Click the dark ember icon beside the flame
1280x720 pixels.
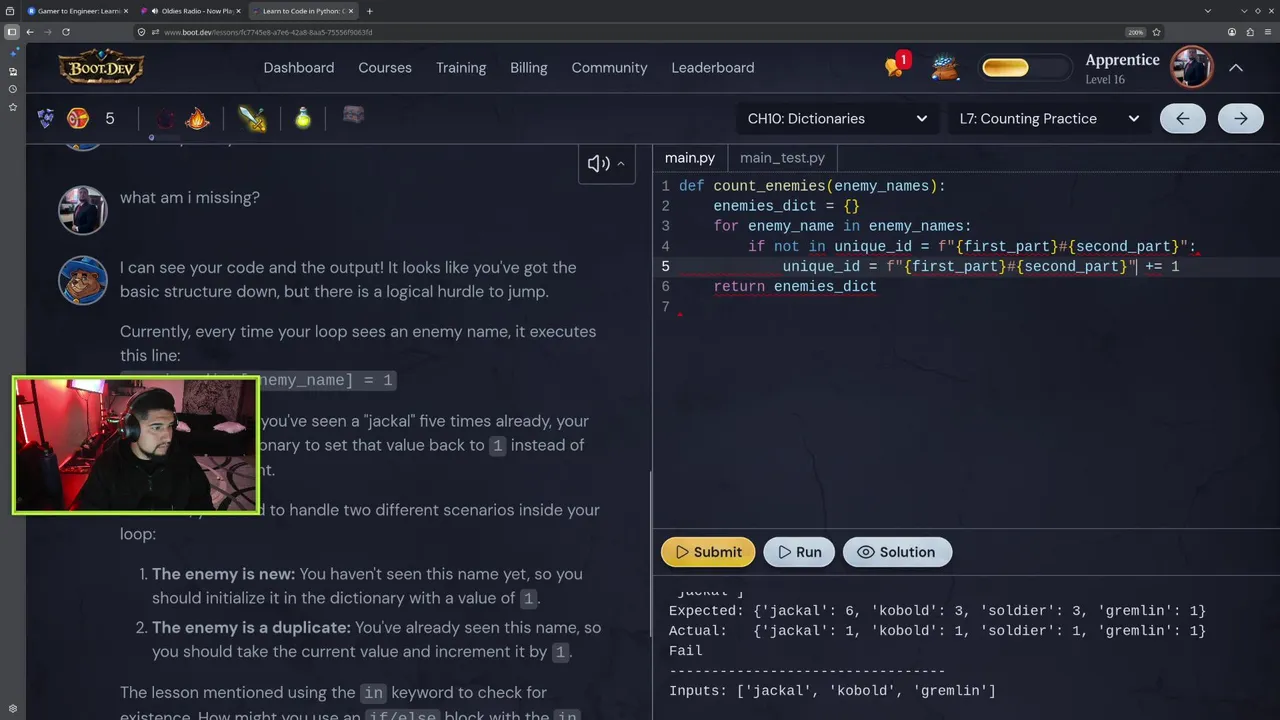point(164,119)
